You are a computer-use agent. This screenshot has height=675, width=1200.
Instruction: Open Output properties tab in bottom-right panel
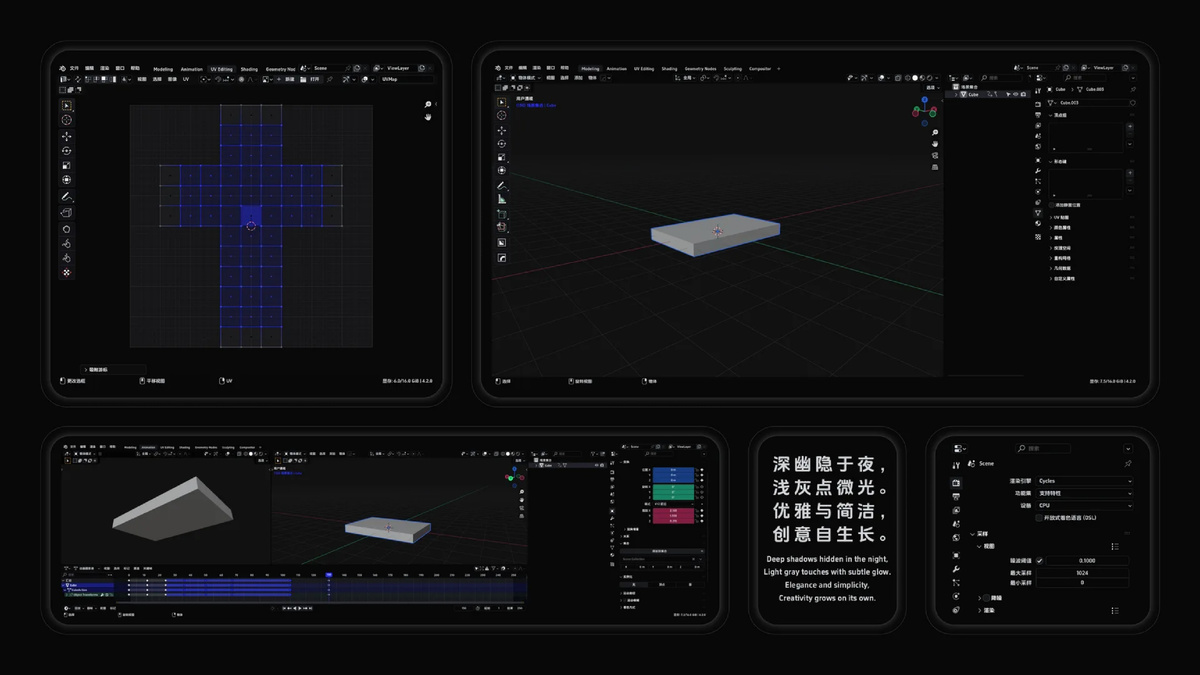956,497
